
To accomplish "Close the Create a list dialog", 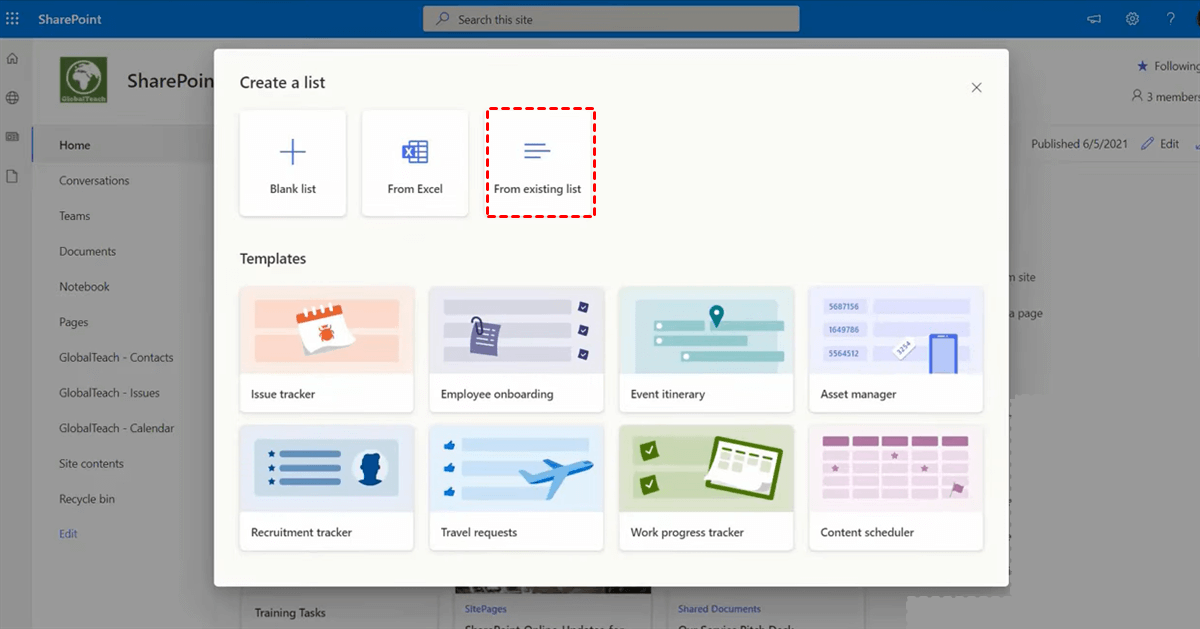I will click(x=977, y=88).
